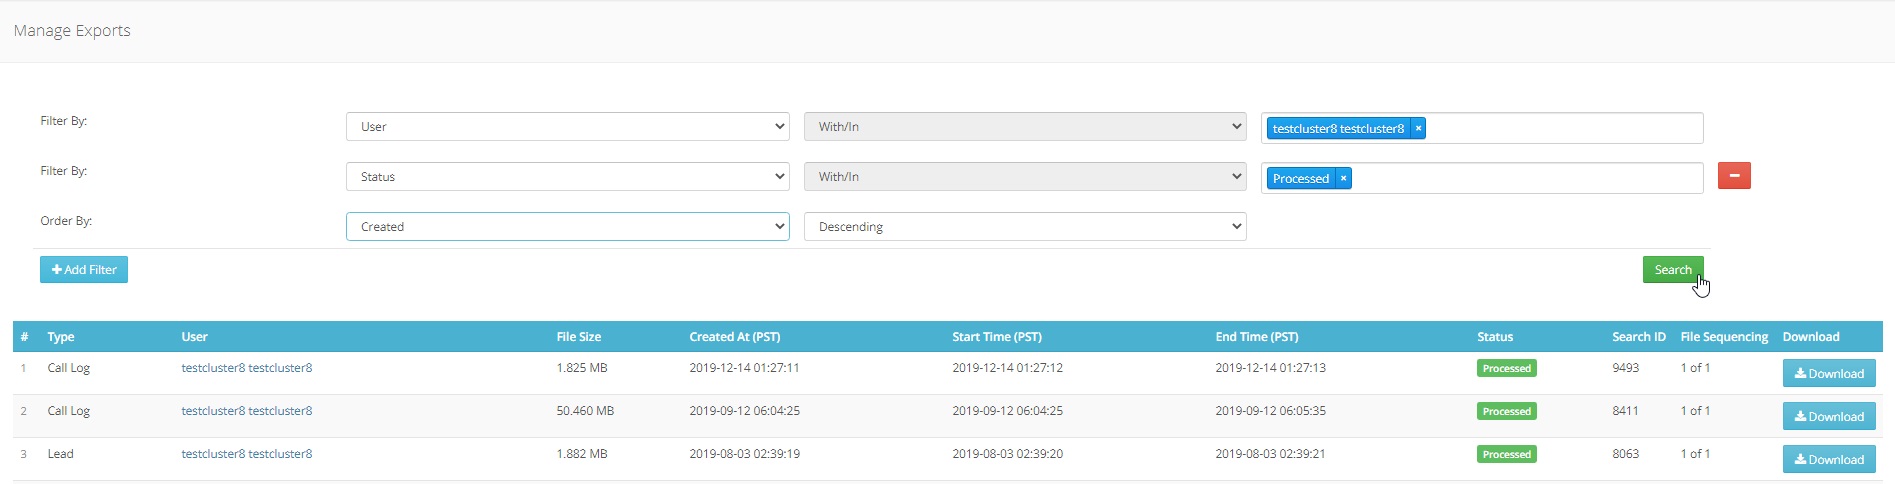Click the End Time (PST) column header

1257,337
